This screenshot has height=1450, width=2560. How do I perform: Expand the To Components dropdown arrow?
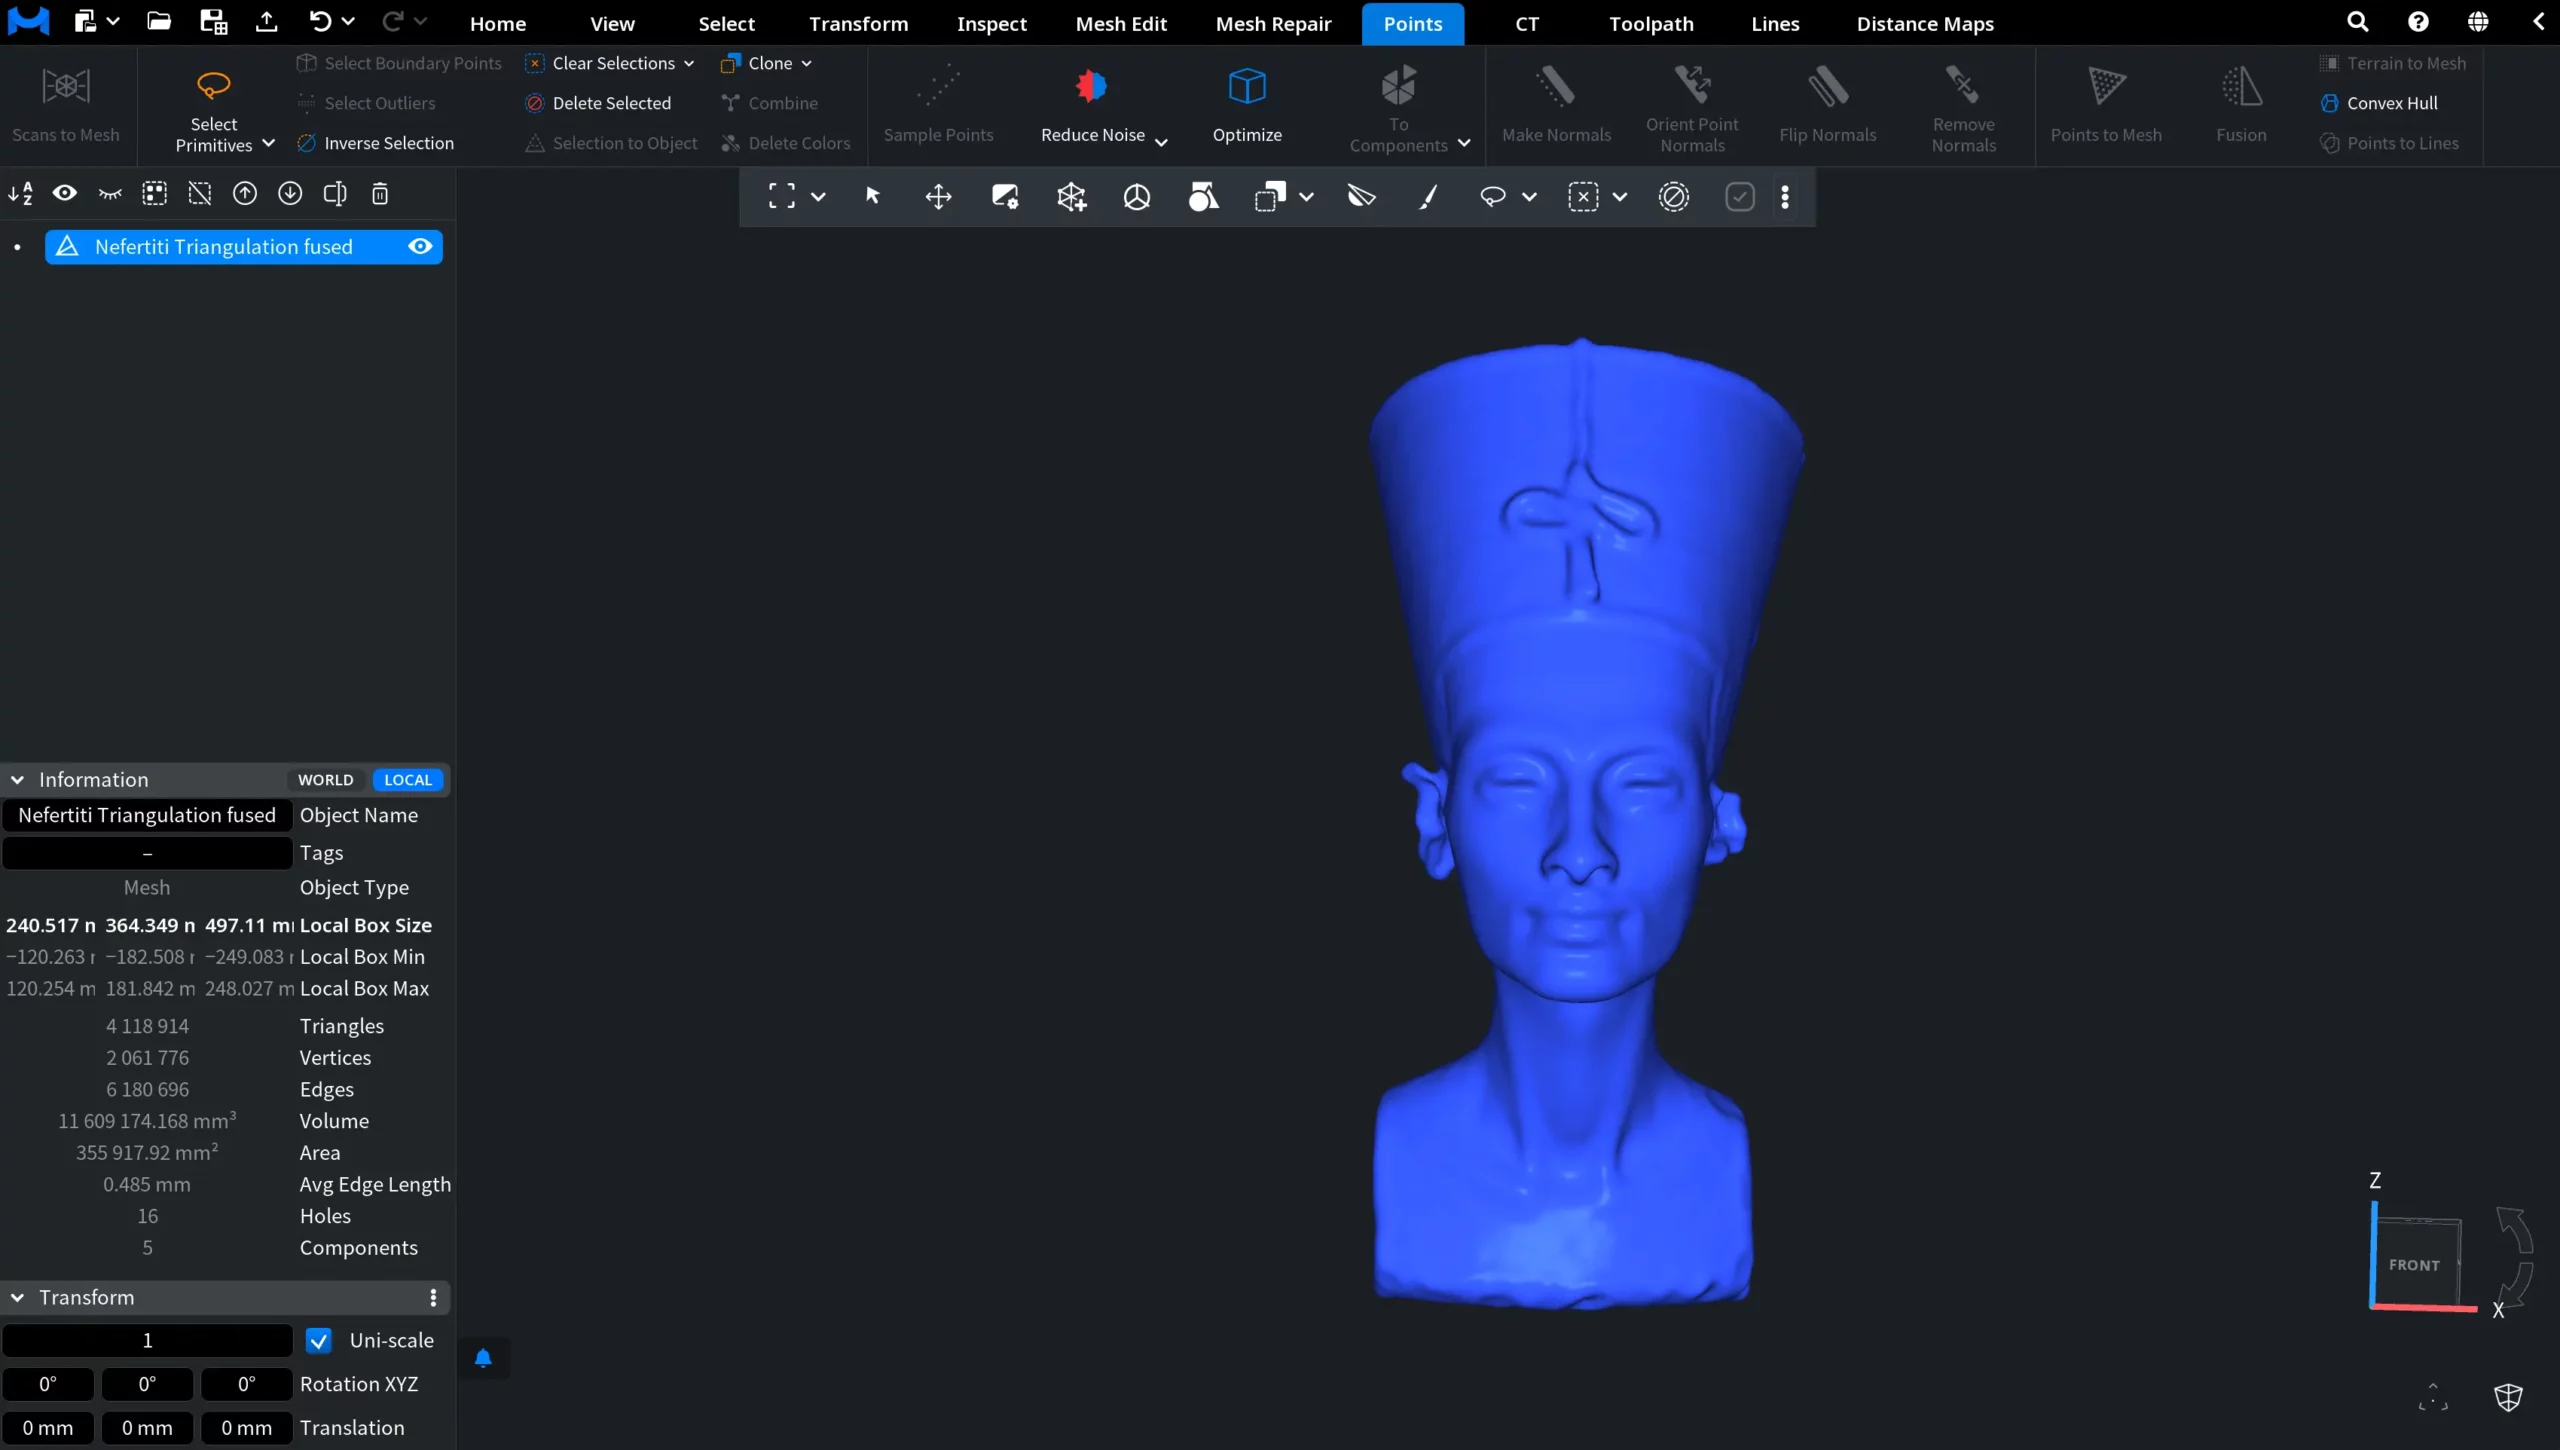[1464, 144]
